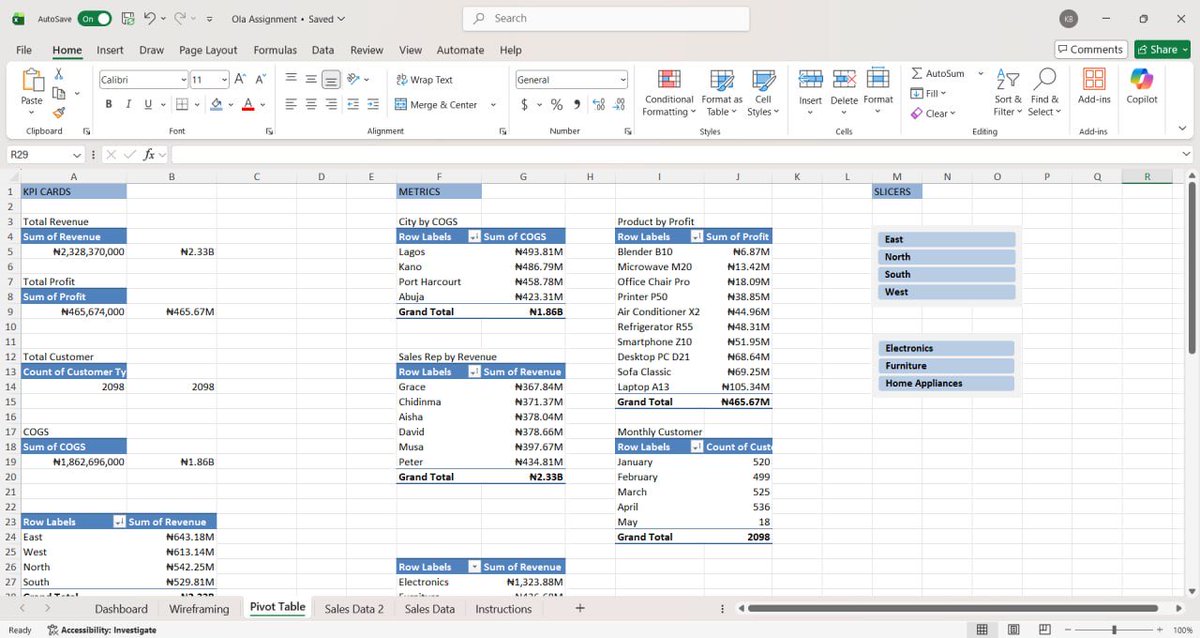The height and width of the screenshot is (638, 1200).
Task: Switch to Page Break Preview
Action: tap(1044, 630)
